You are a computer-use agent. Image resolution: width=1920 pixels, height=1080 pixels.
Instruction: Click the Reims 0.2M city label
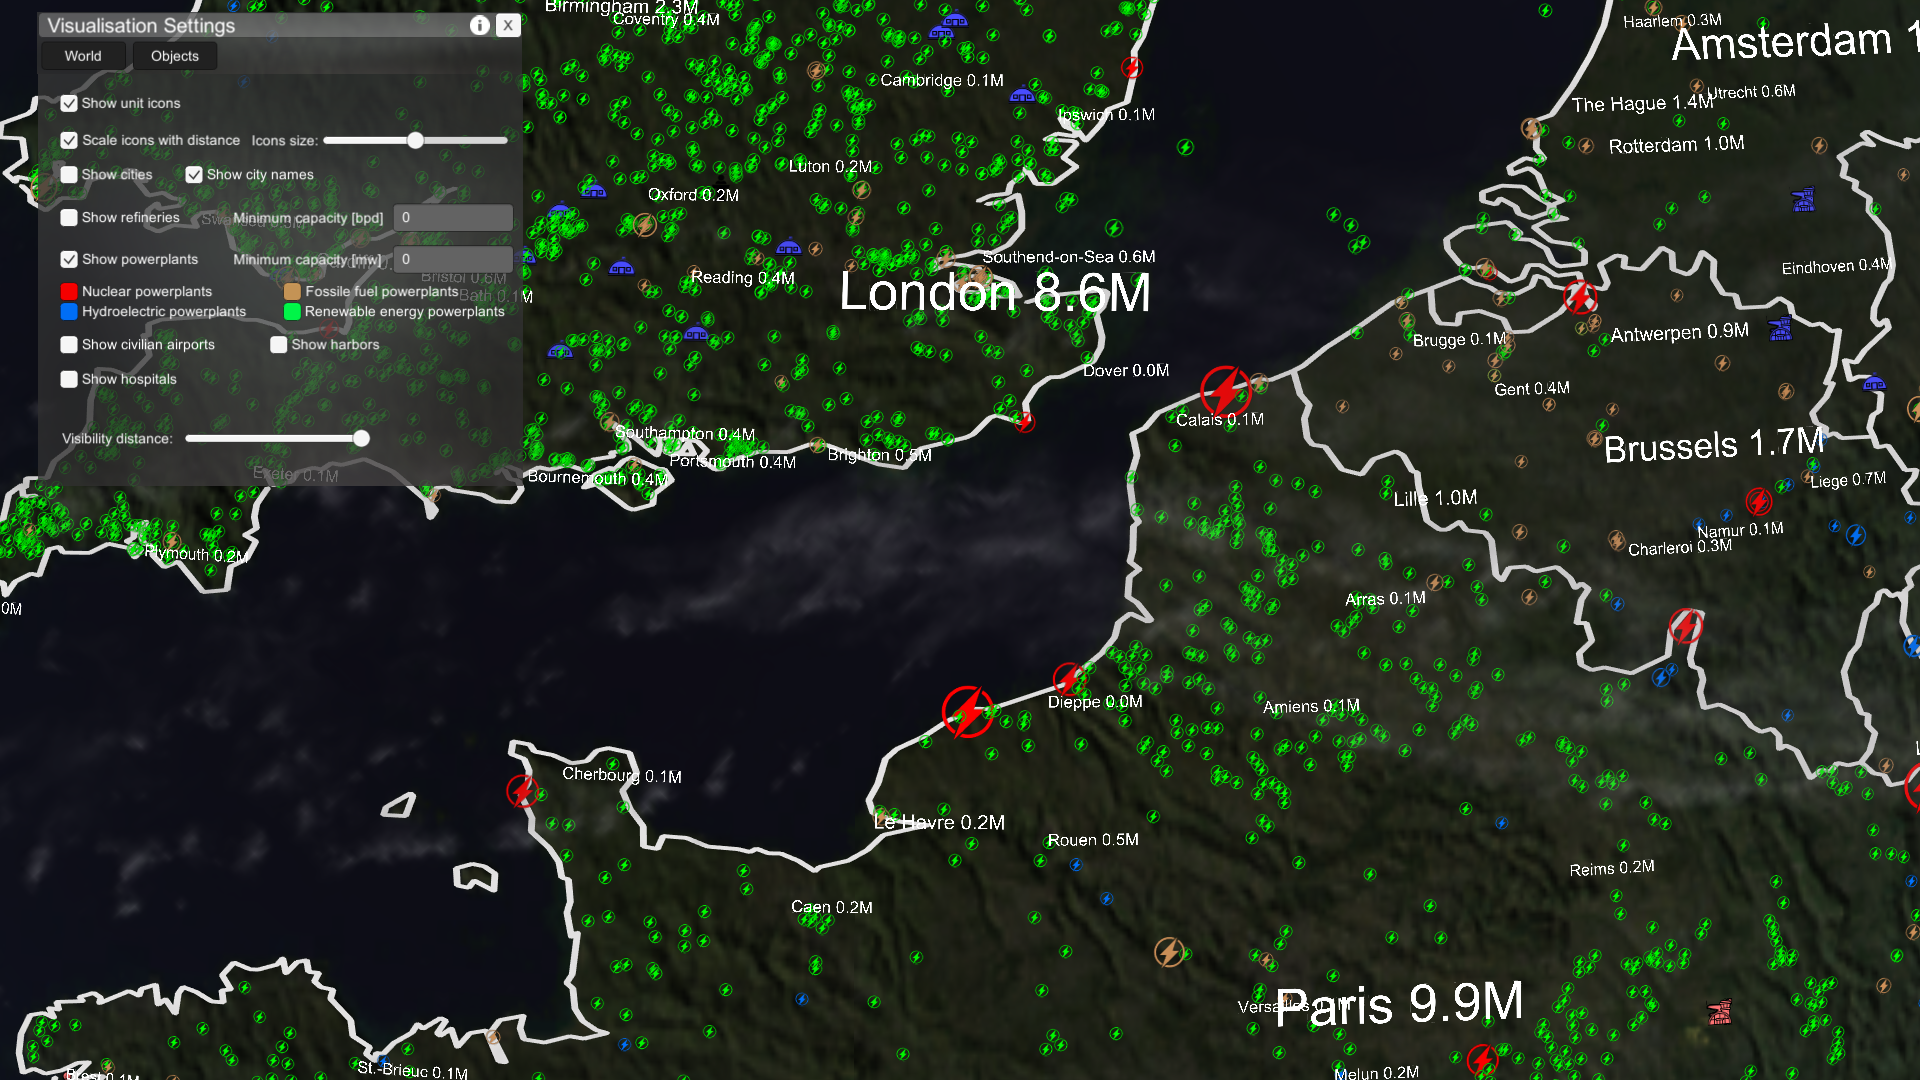click(x=1612, y=868)
